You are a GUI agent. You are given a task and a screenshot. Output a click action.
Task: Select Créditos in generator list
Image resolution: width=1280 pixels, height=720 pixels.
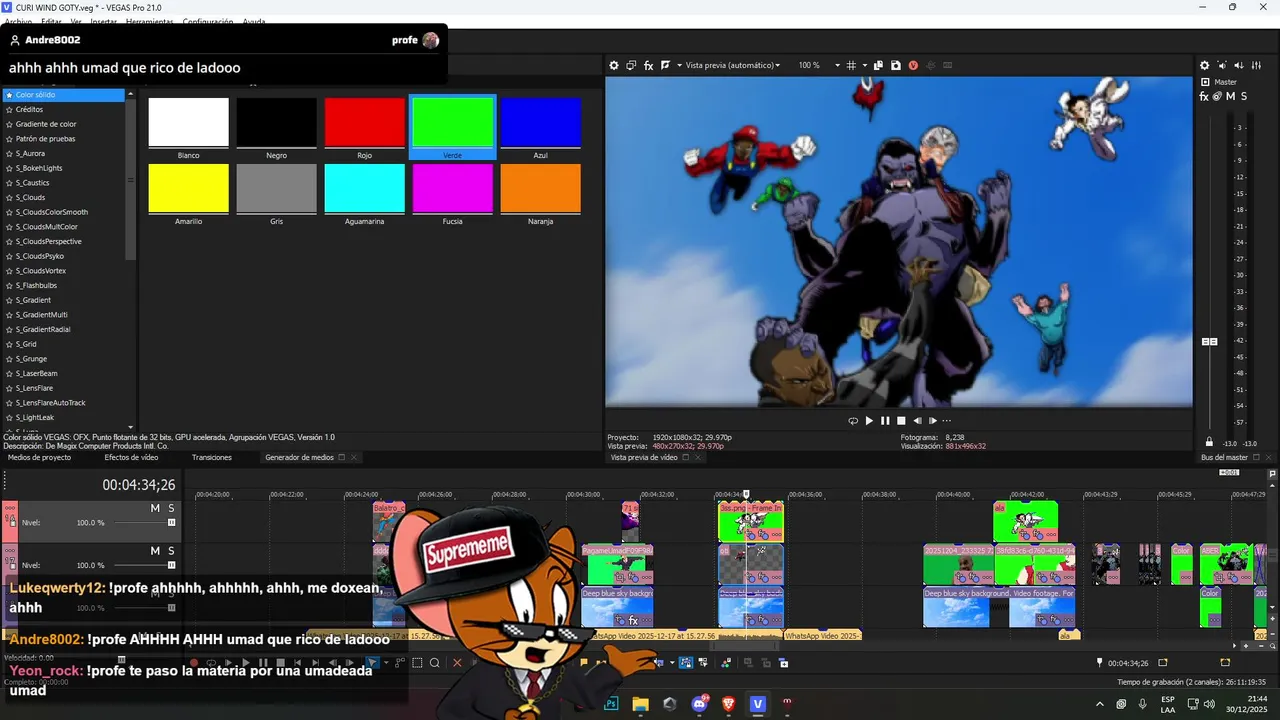coord(29,109)
